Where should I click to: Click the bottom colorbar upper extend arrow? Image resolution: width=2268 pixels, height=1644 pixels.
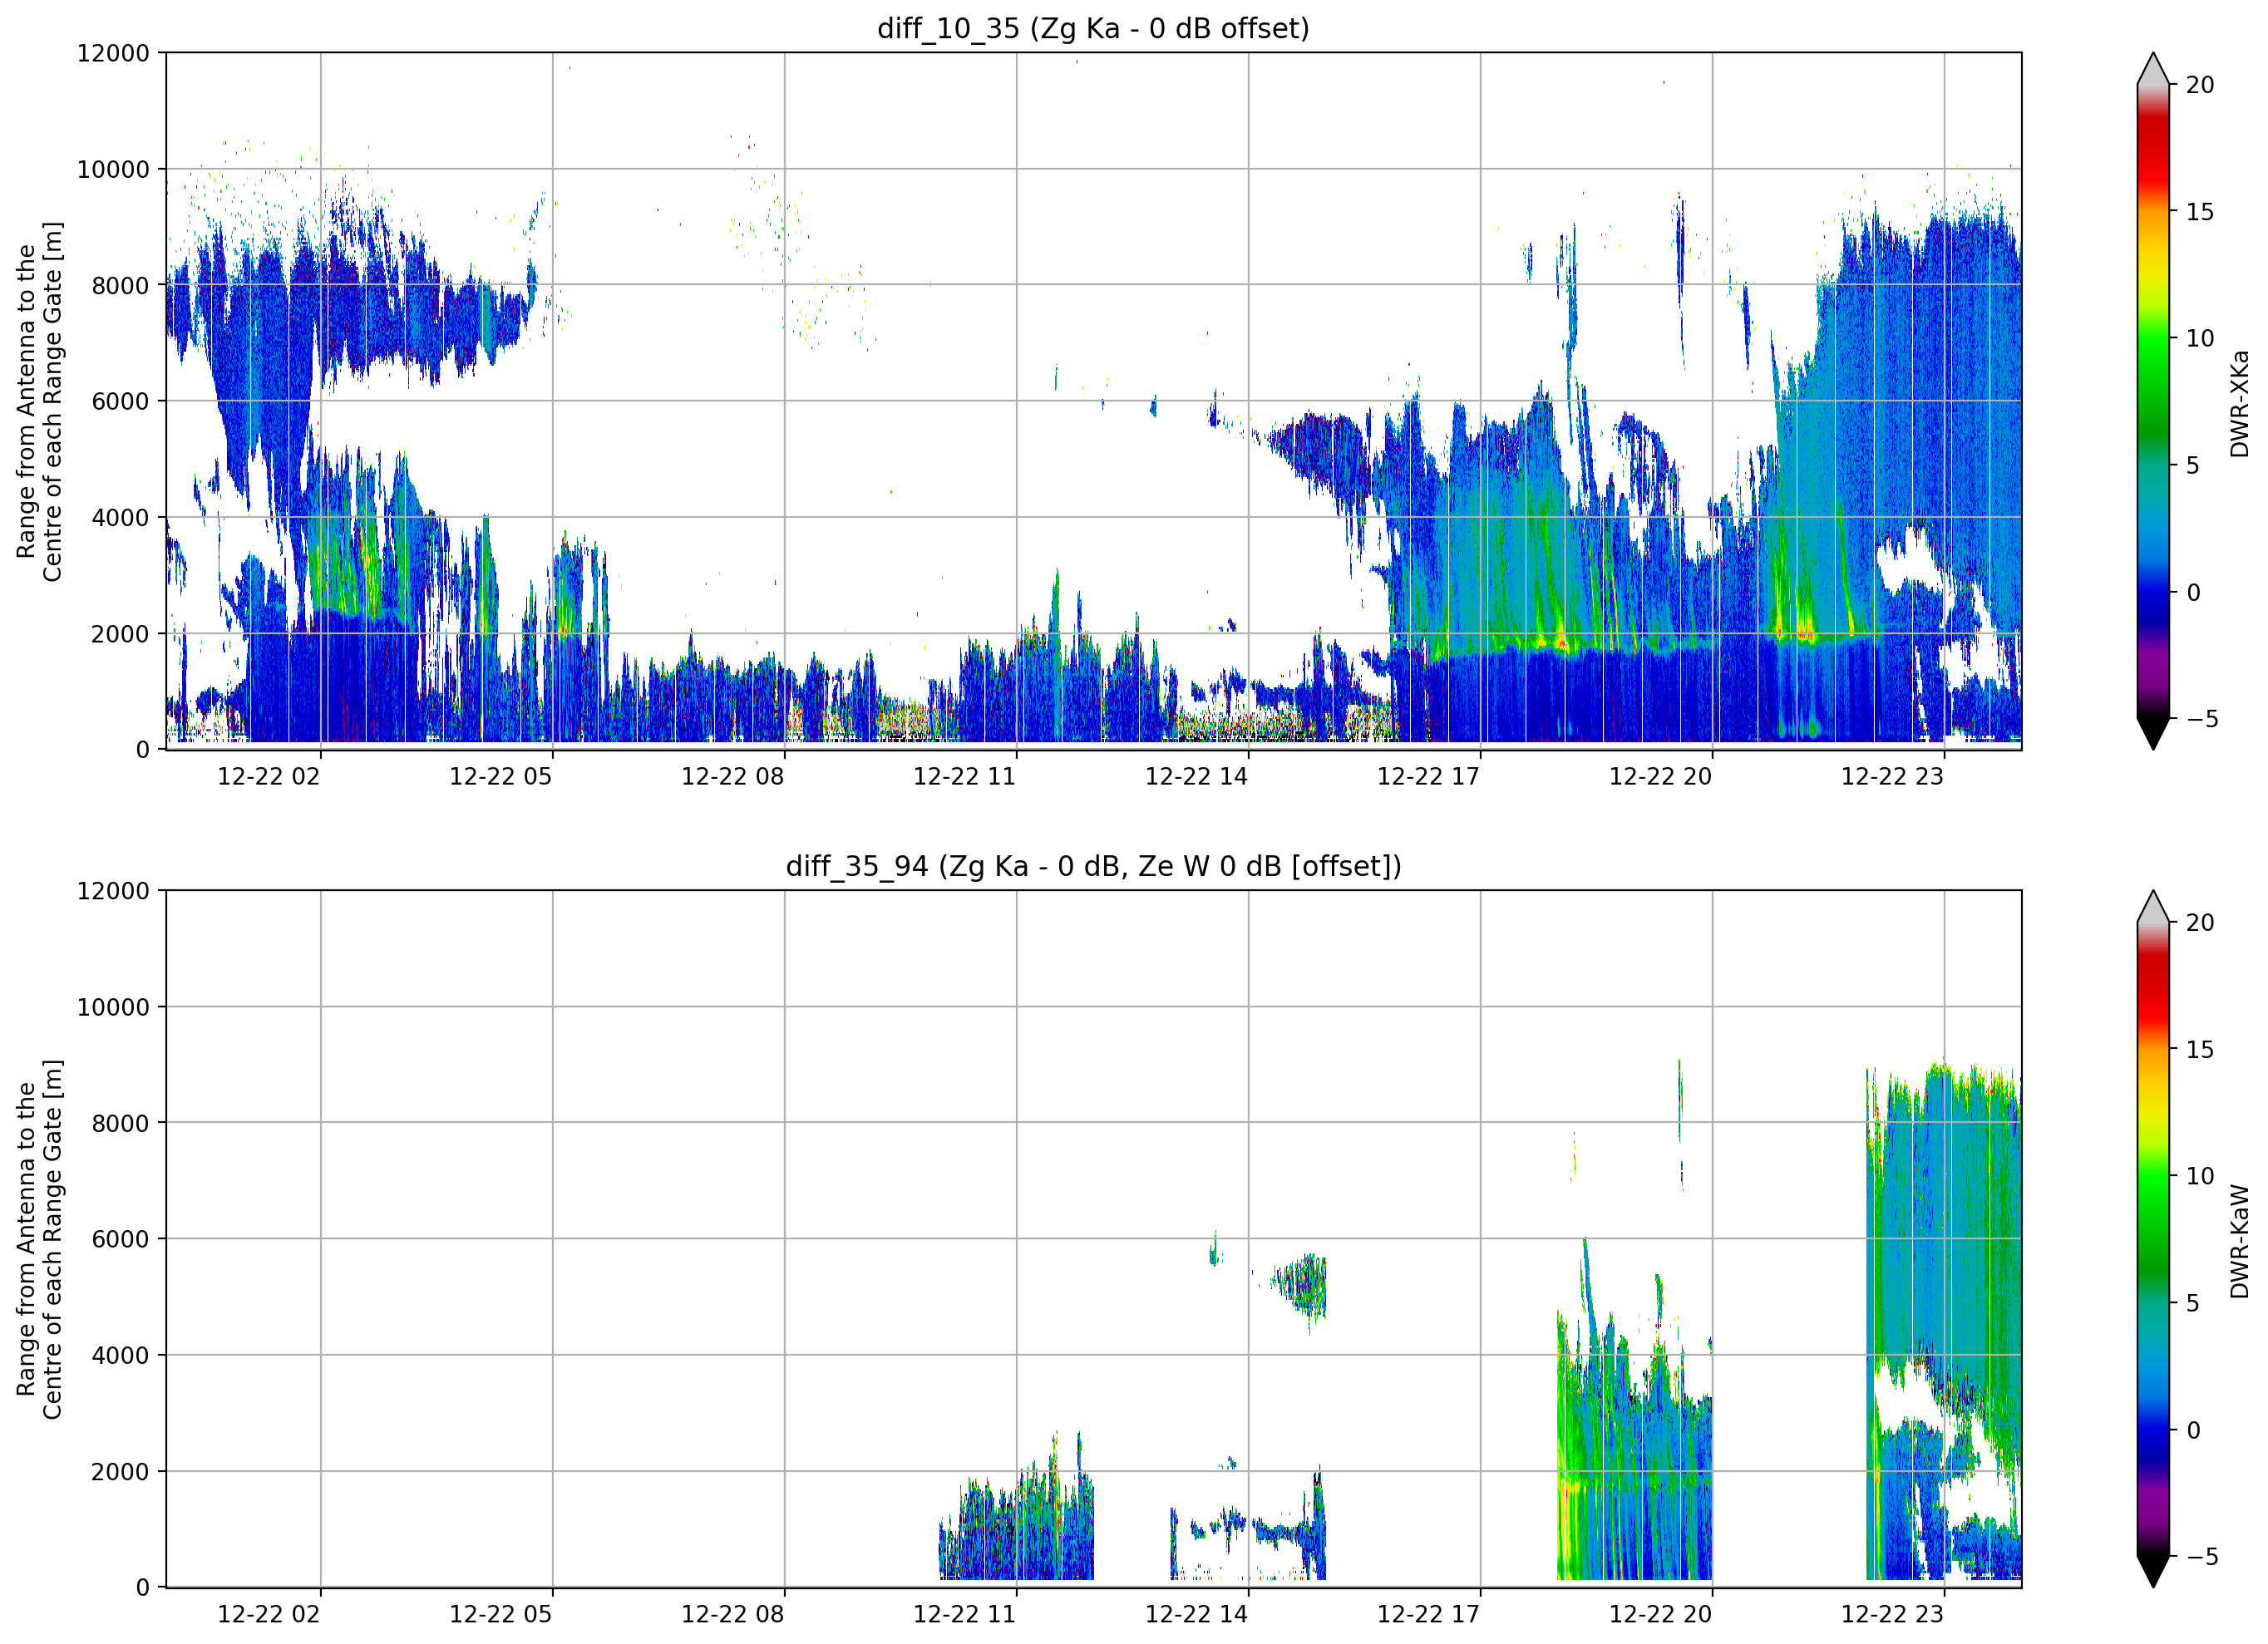click(x=2153, y=907)
